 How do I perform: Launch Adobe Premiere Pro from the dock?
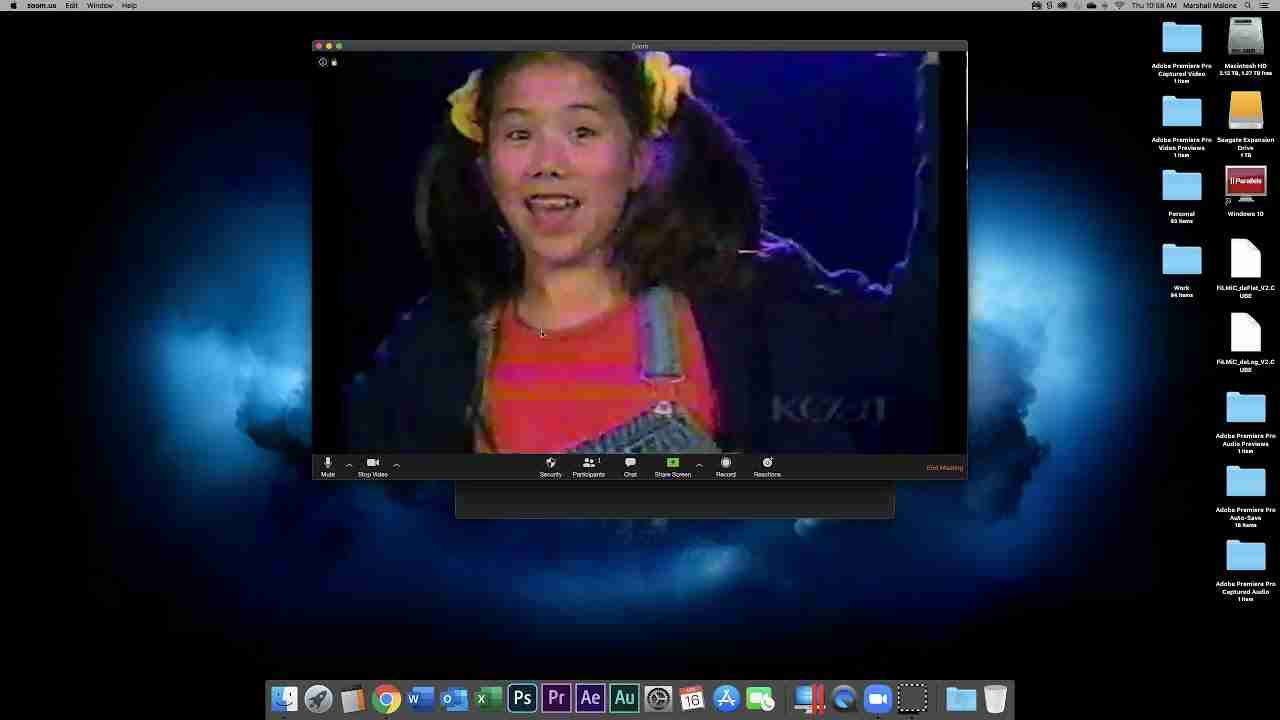pyautogui.click(x=556, y=698)
